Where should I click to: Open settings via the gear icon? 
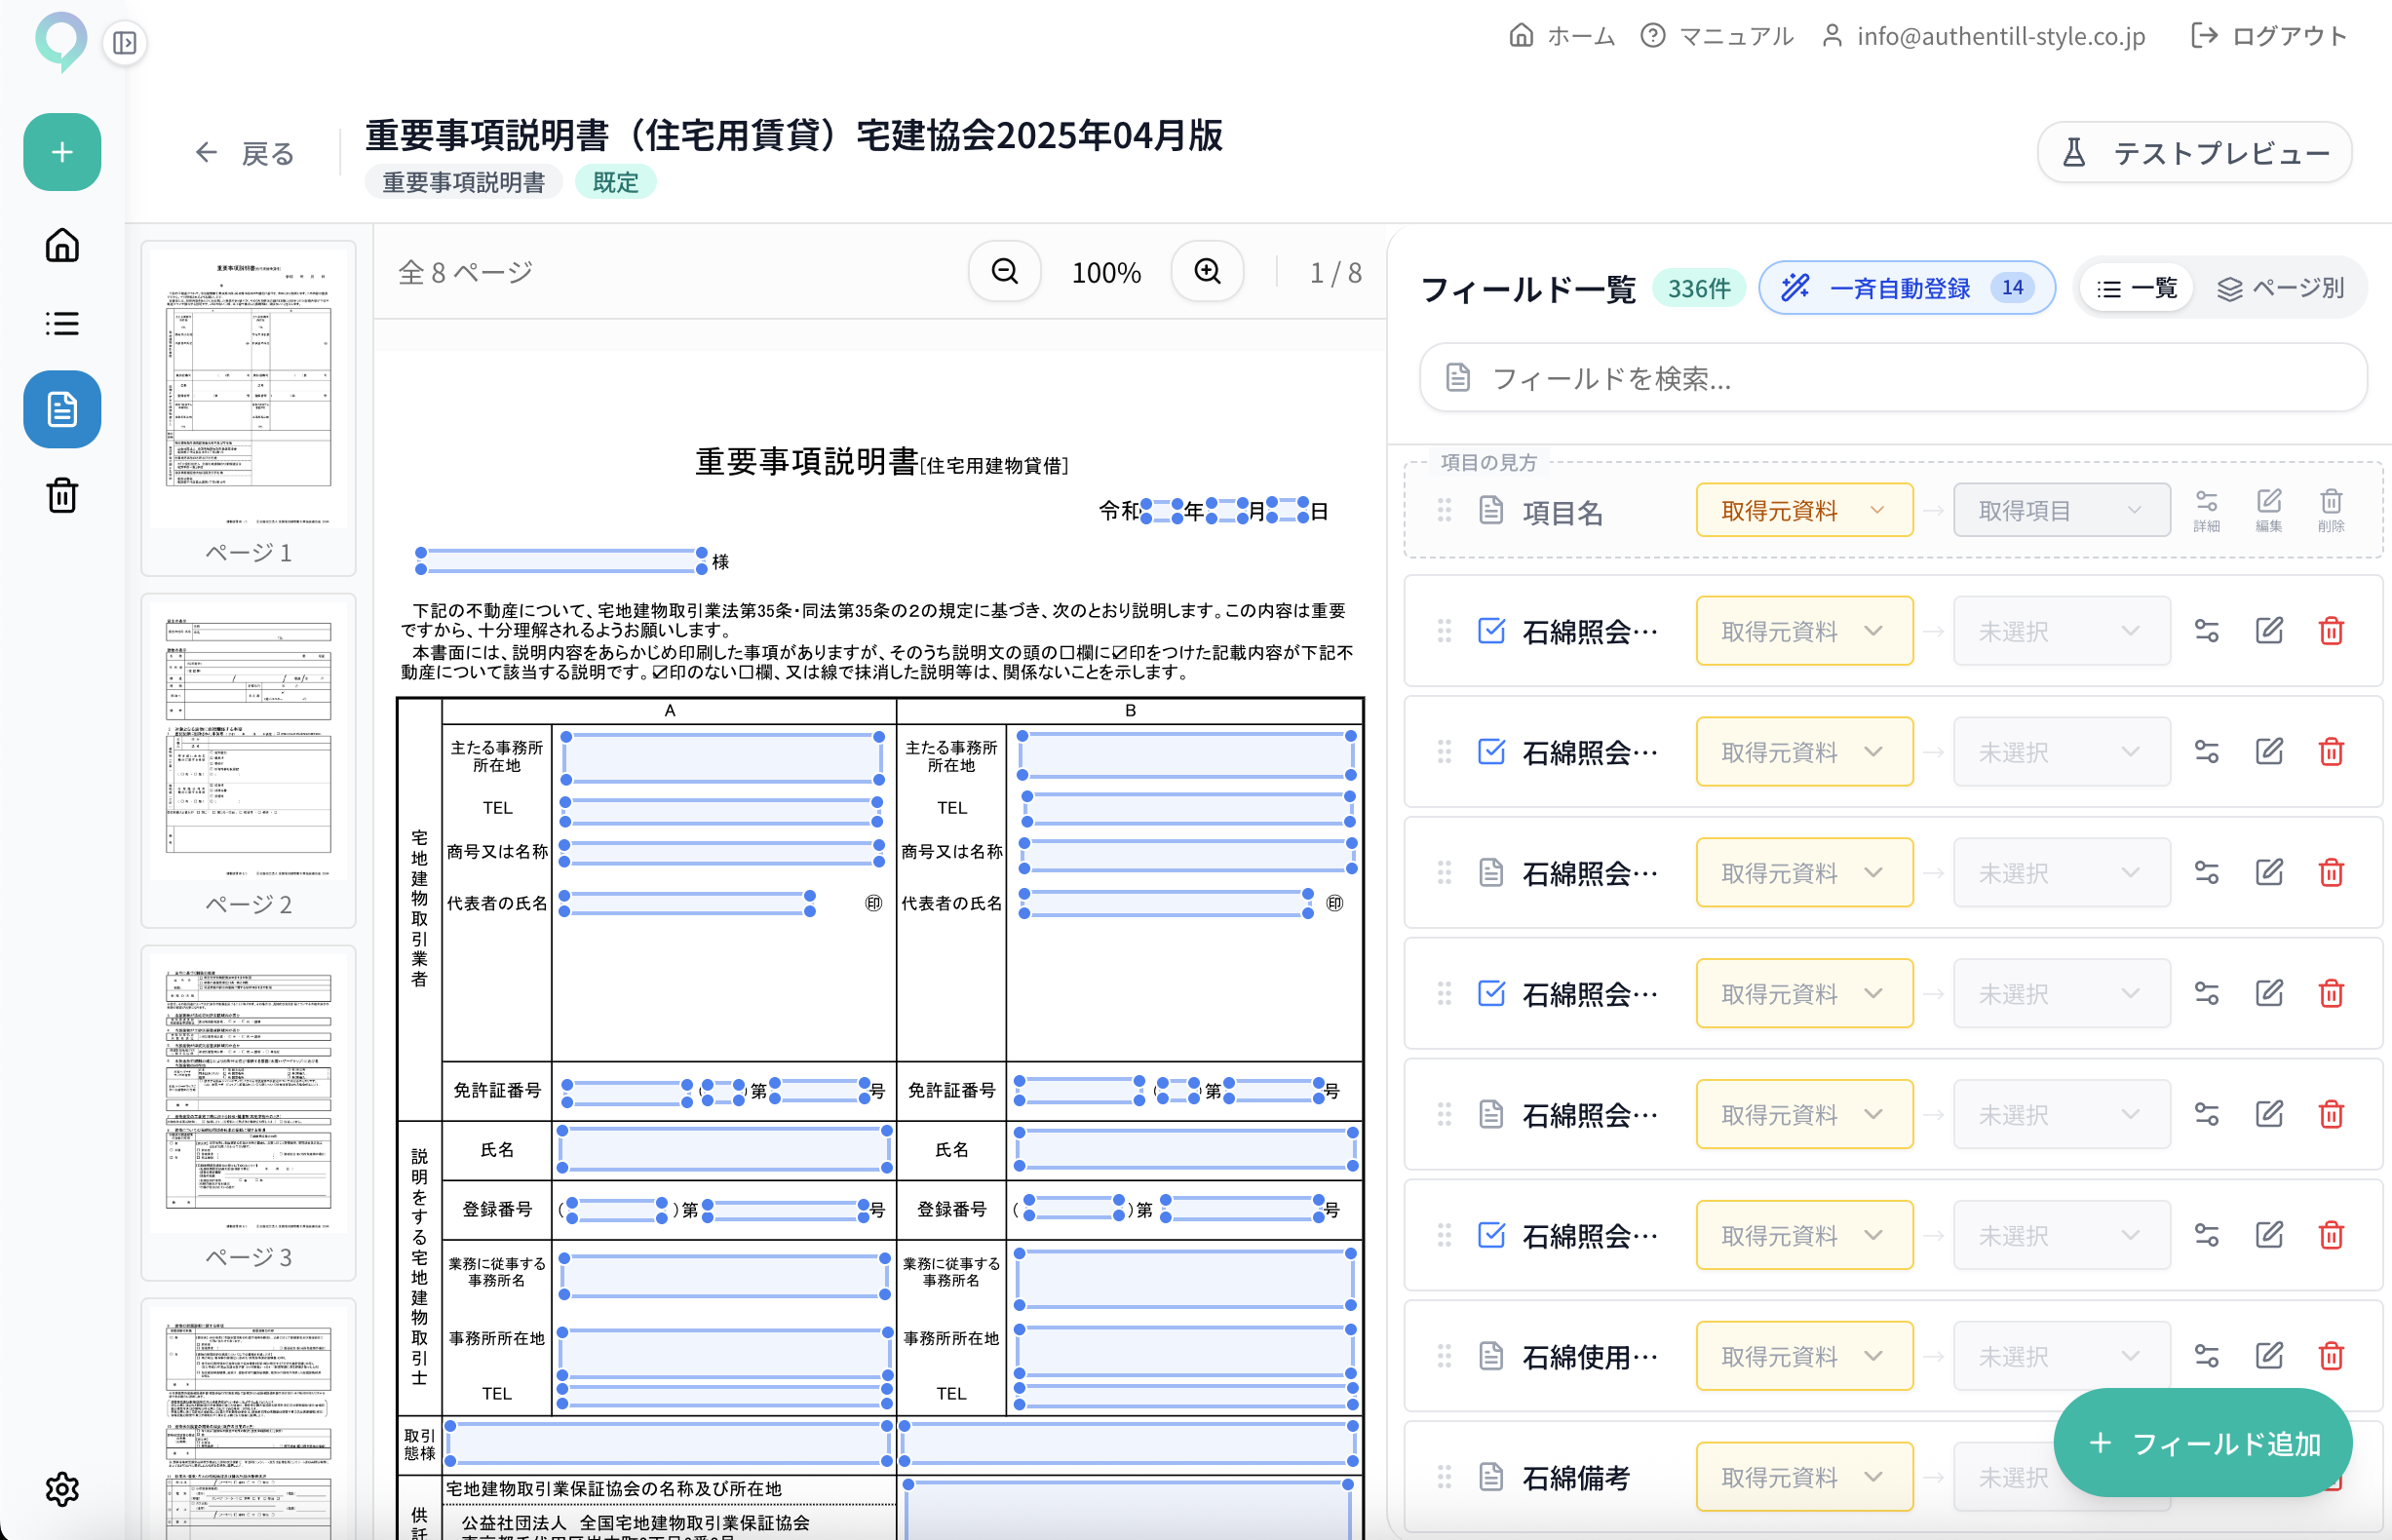click(x=62, y=1489)
